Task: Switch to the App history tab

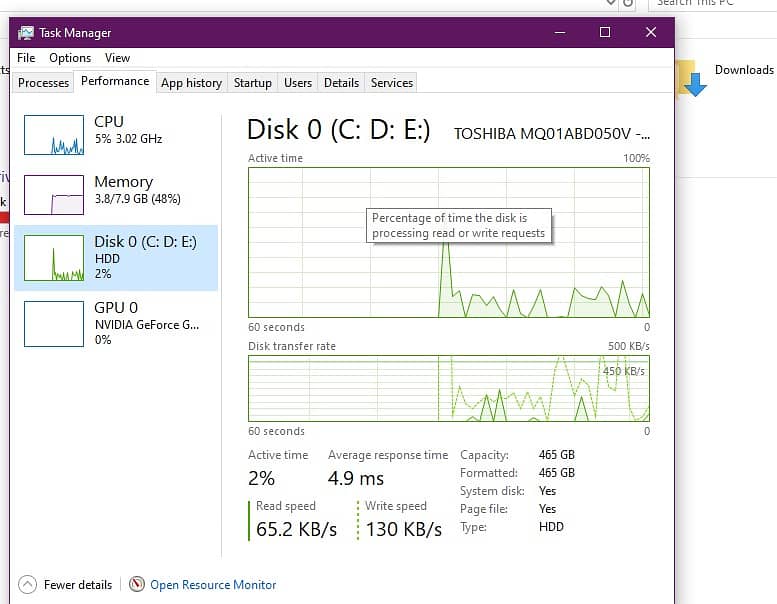Action: point(191,83)
